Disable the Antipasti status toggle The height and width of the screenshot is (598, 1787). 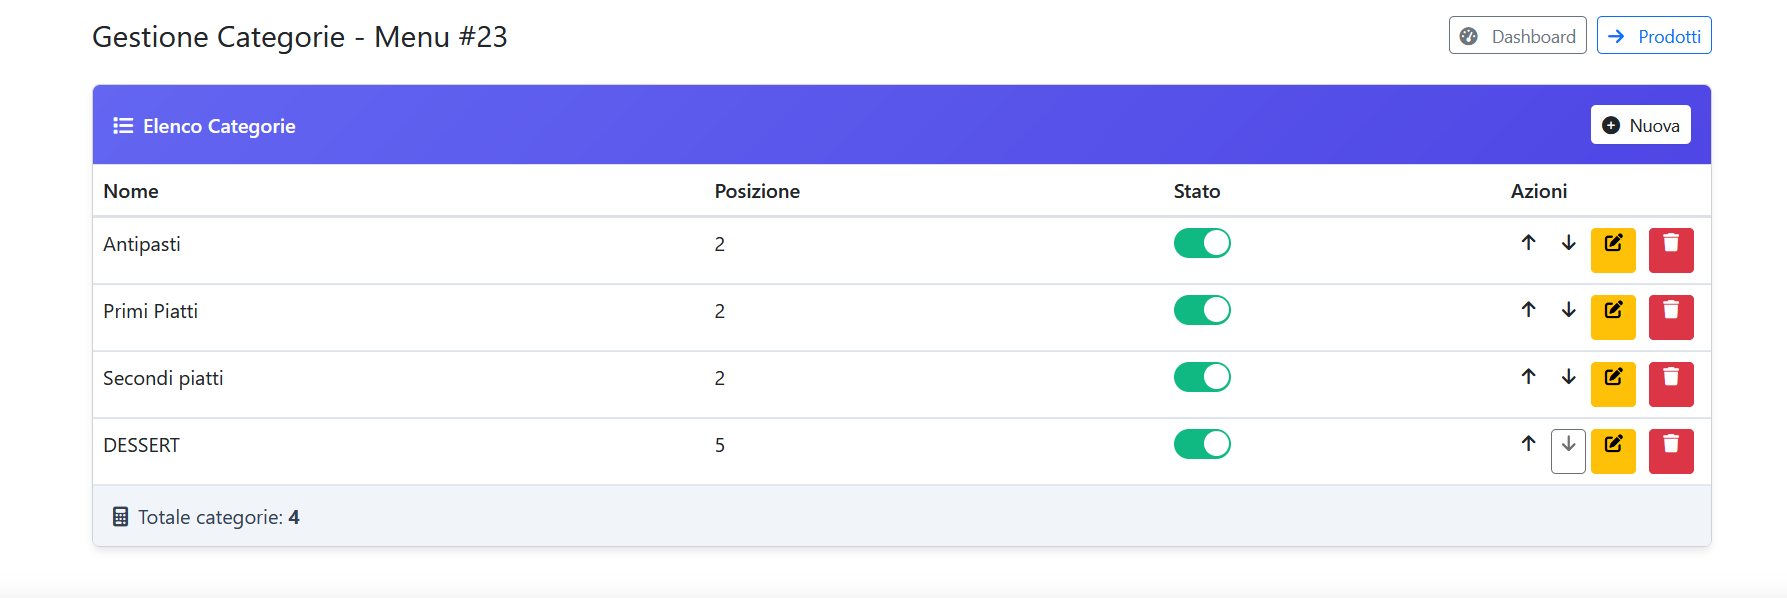[x=1202, y=242]
